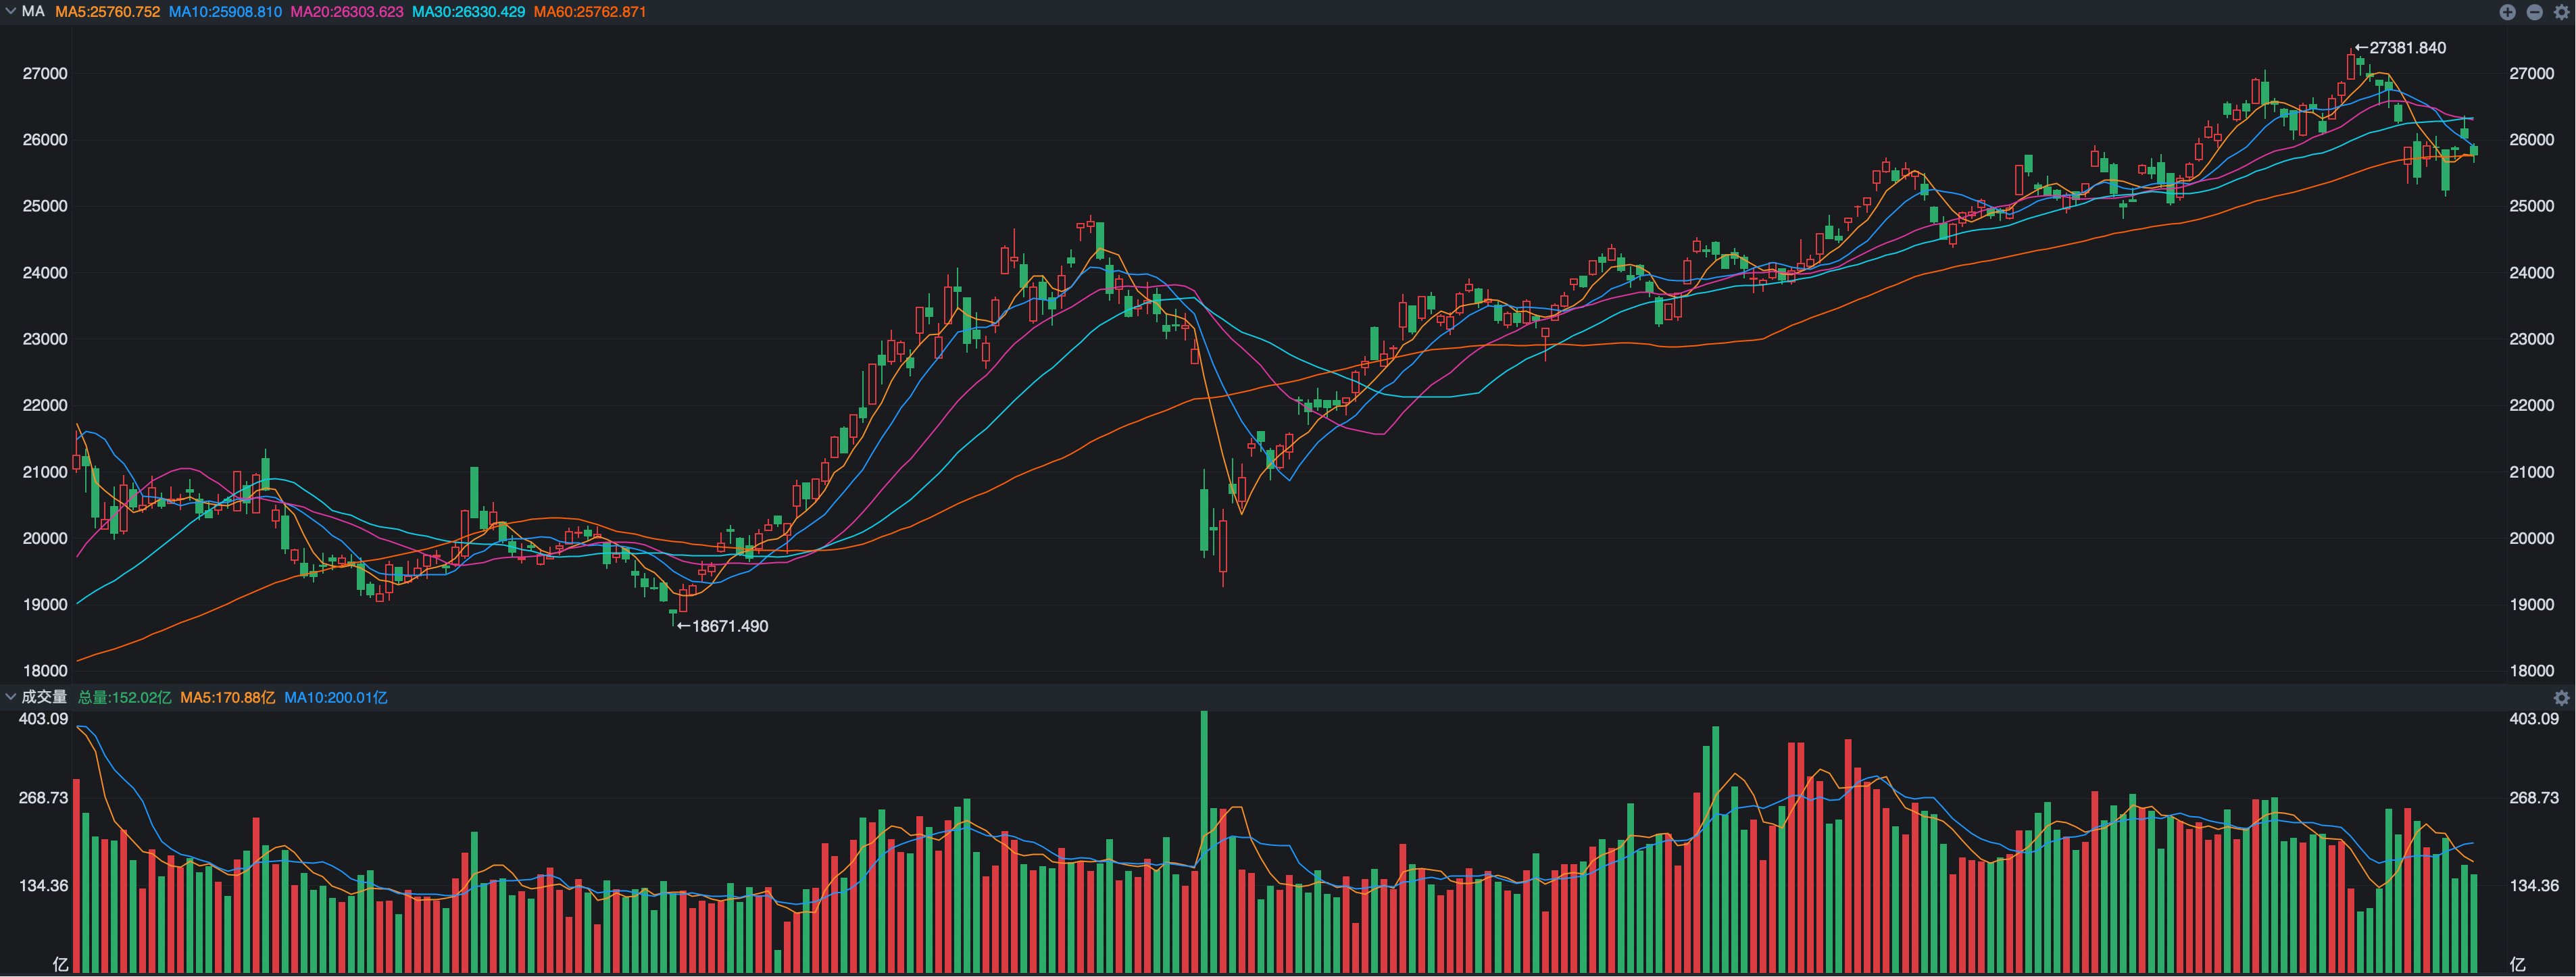The image size is (2576, 977).
Task: Click the MA60 orange legend entry
Action: (589, 12)
